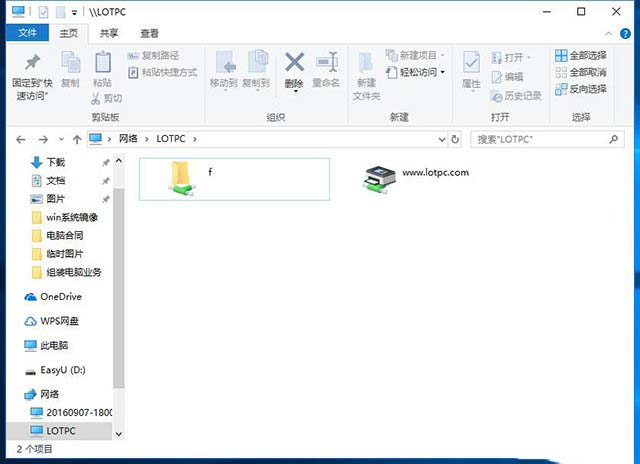
Task: Click the Edit (编辑) ribbon button
Action: tap(507, 77)
